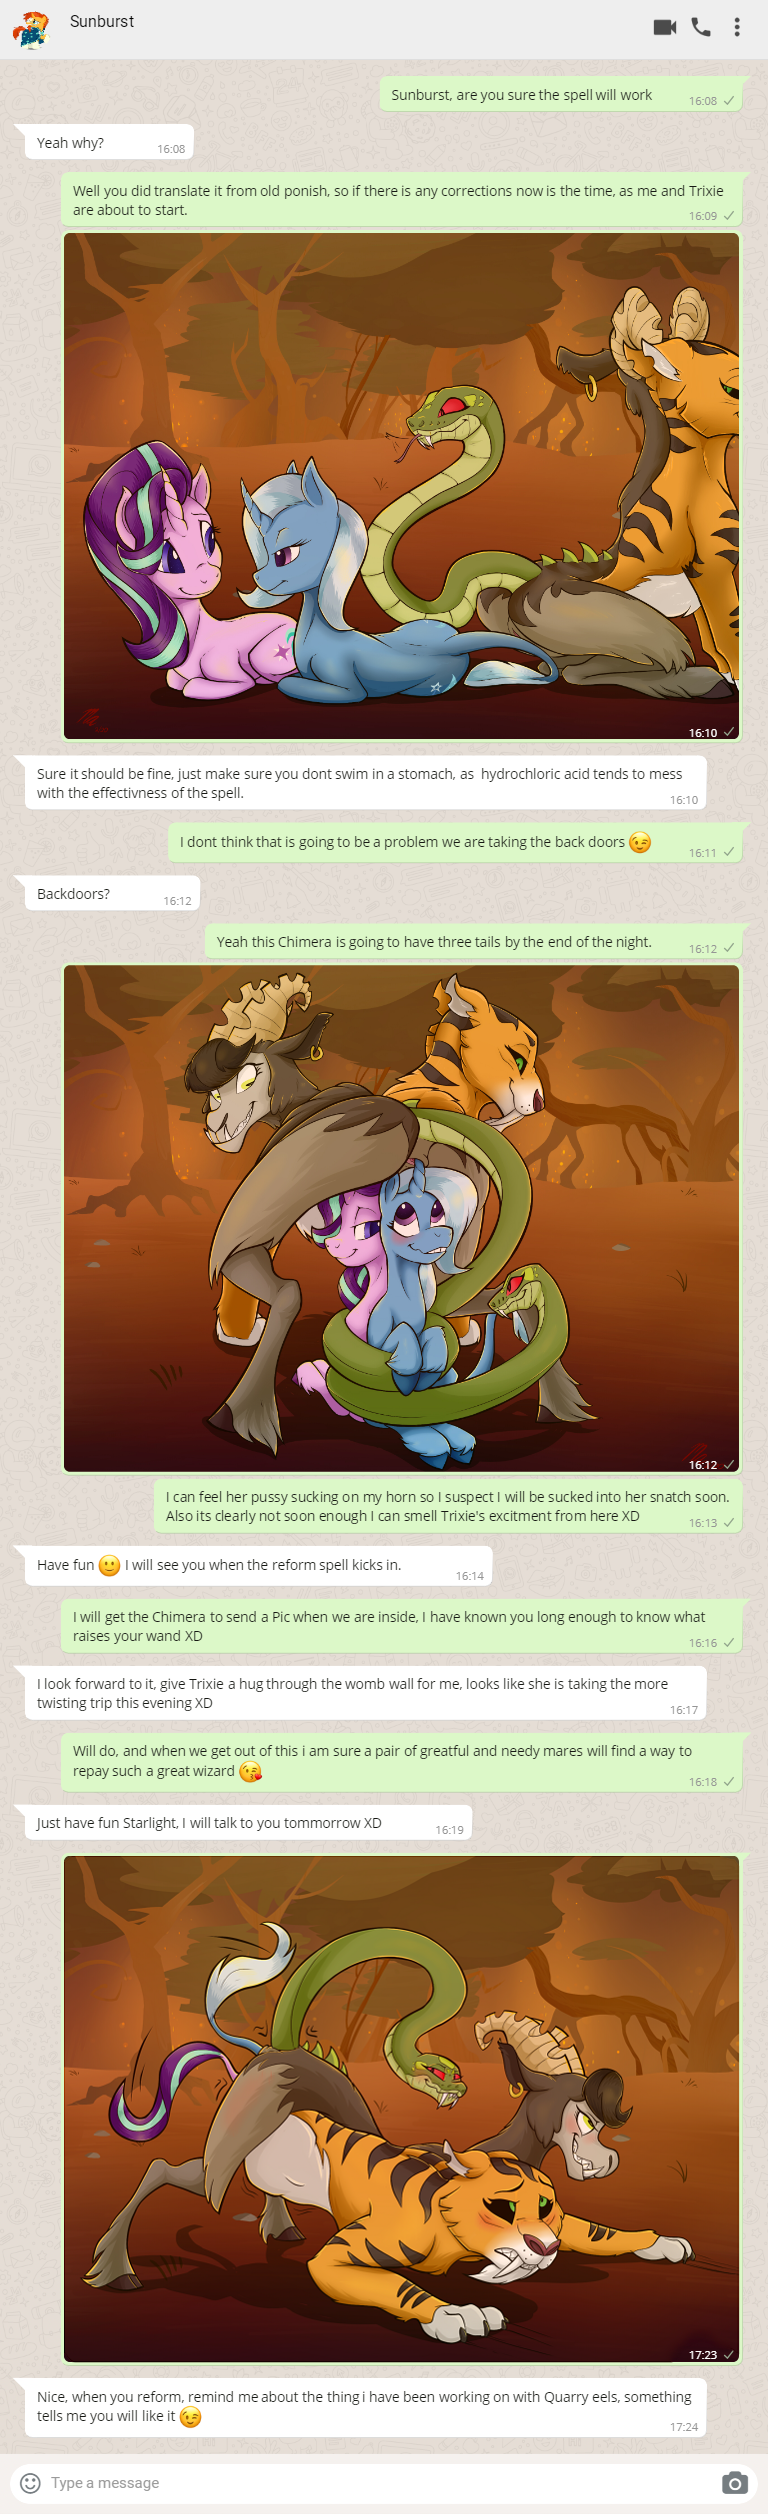Select the "Well you did translate it" message
768x2514 pixels.
(402, 200)
